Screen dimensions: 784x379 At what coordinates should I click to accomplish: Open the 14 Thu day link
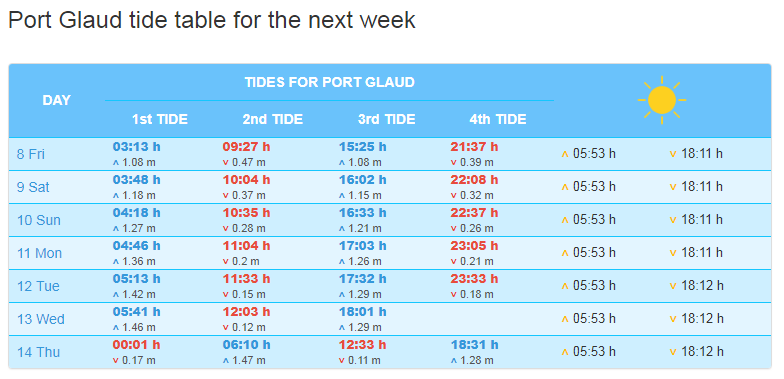click(38, 352)
